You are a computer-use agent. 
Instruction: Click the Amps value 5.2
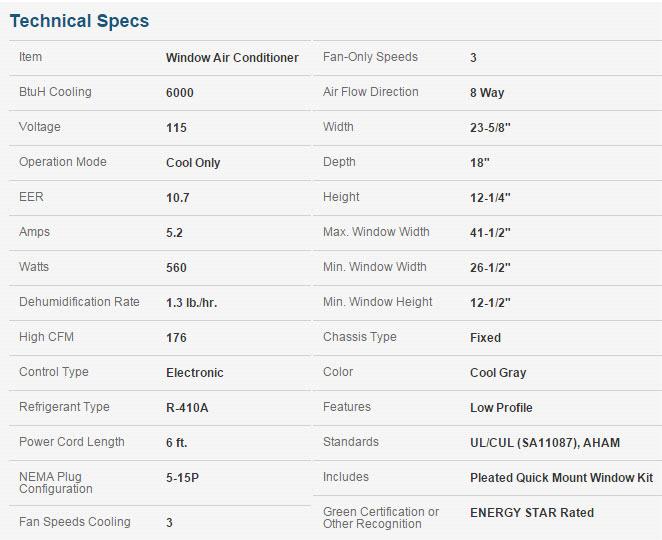pos(174,233)
